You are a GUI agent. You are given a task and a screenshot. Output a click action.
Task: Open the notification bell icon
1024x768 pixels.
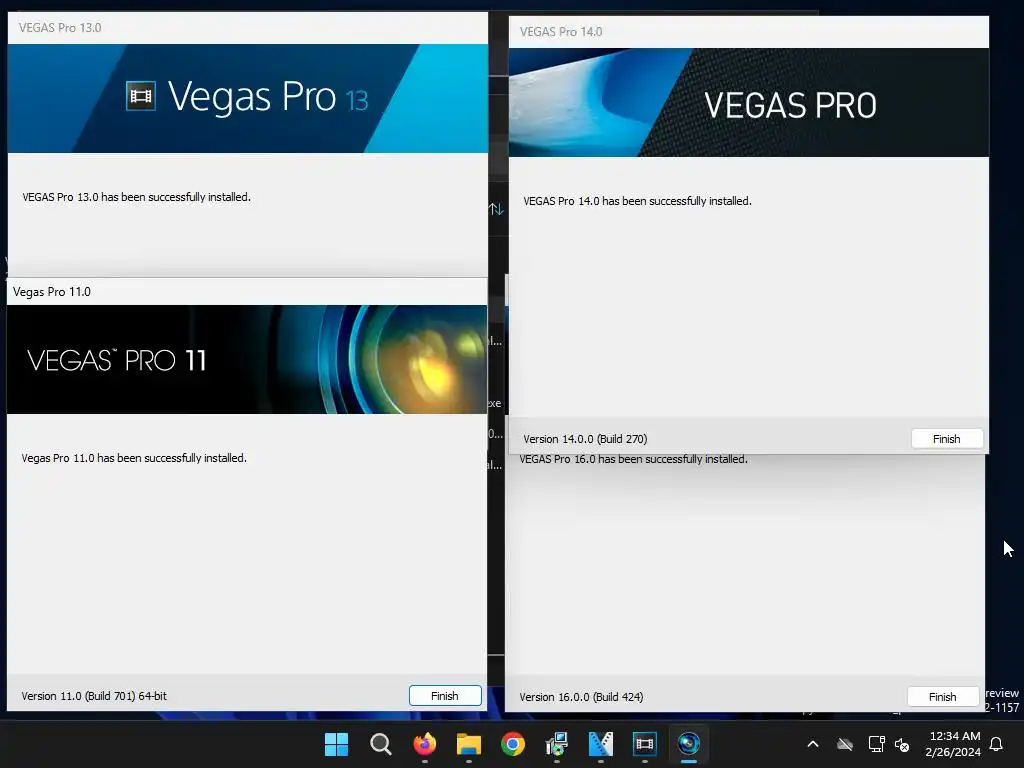coord(997,744)
